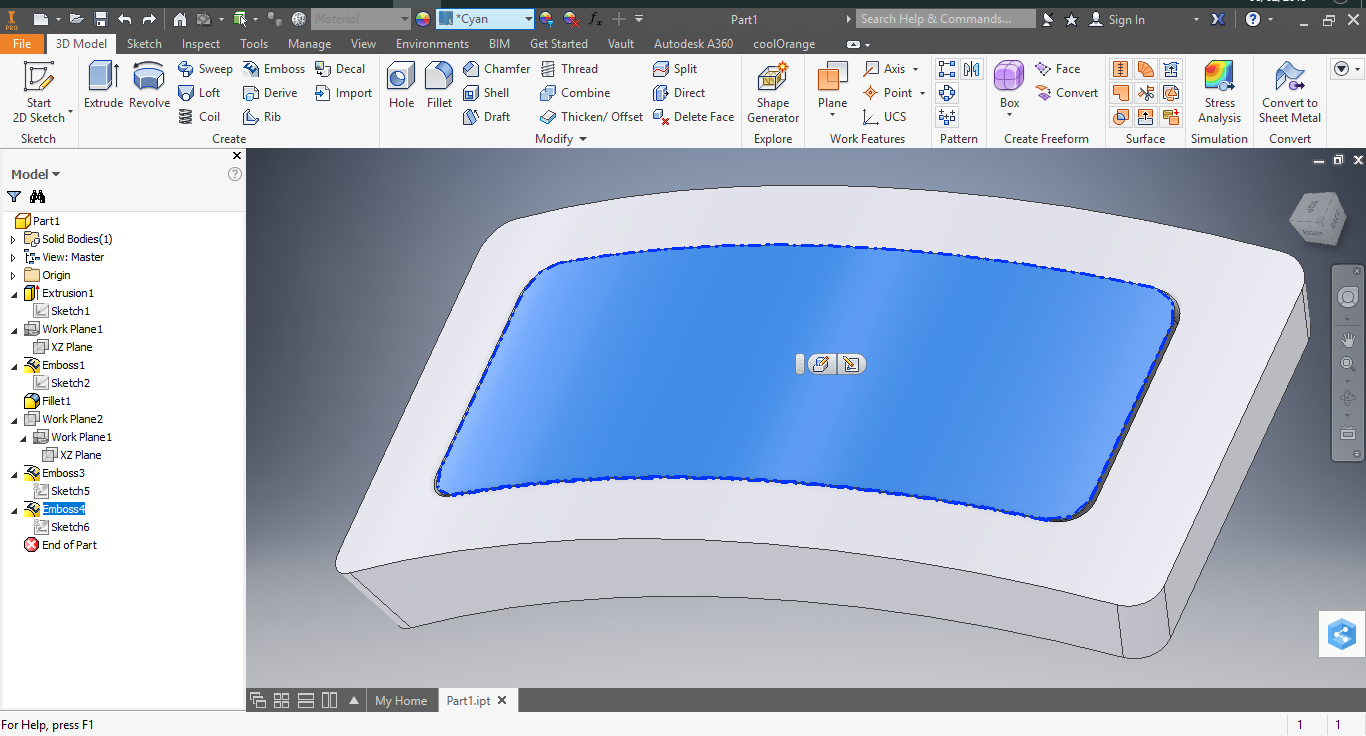Expand the Origin folder node
1366x736 pixels.
[x=13, y=276]
